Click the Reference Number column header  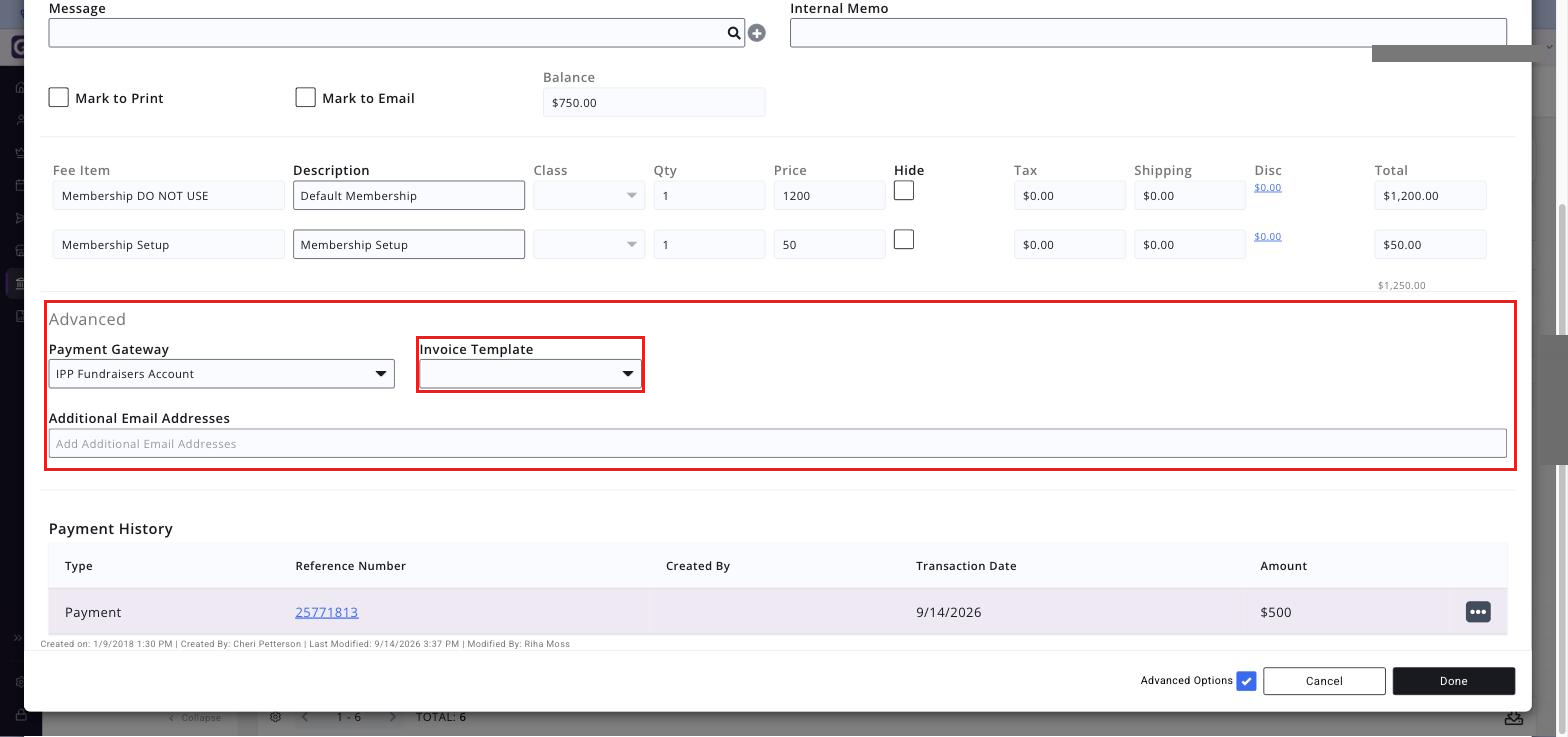350,566
